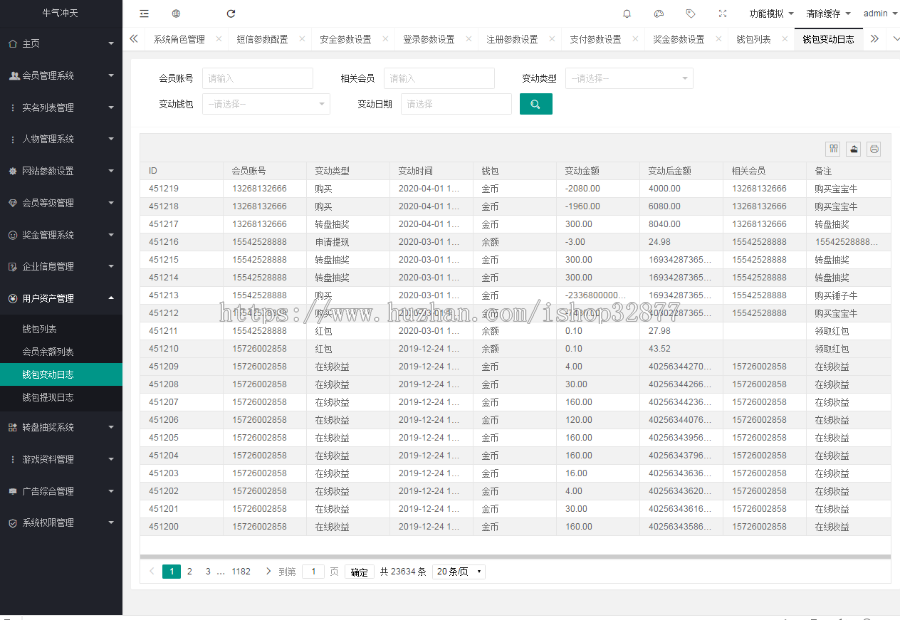Open the 变动类型 dropdown
The image size is (900, 620).
629,78
